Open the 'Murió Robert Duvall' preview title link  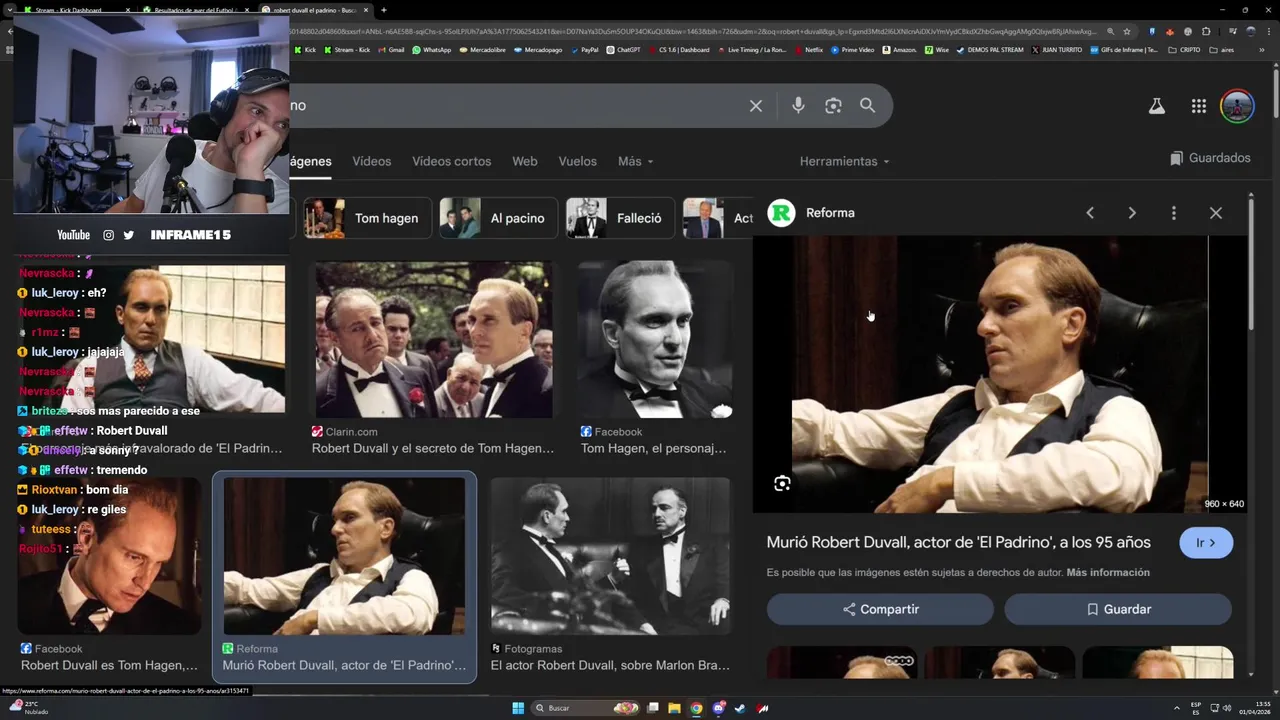point(958,543)
